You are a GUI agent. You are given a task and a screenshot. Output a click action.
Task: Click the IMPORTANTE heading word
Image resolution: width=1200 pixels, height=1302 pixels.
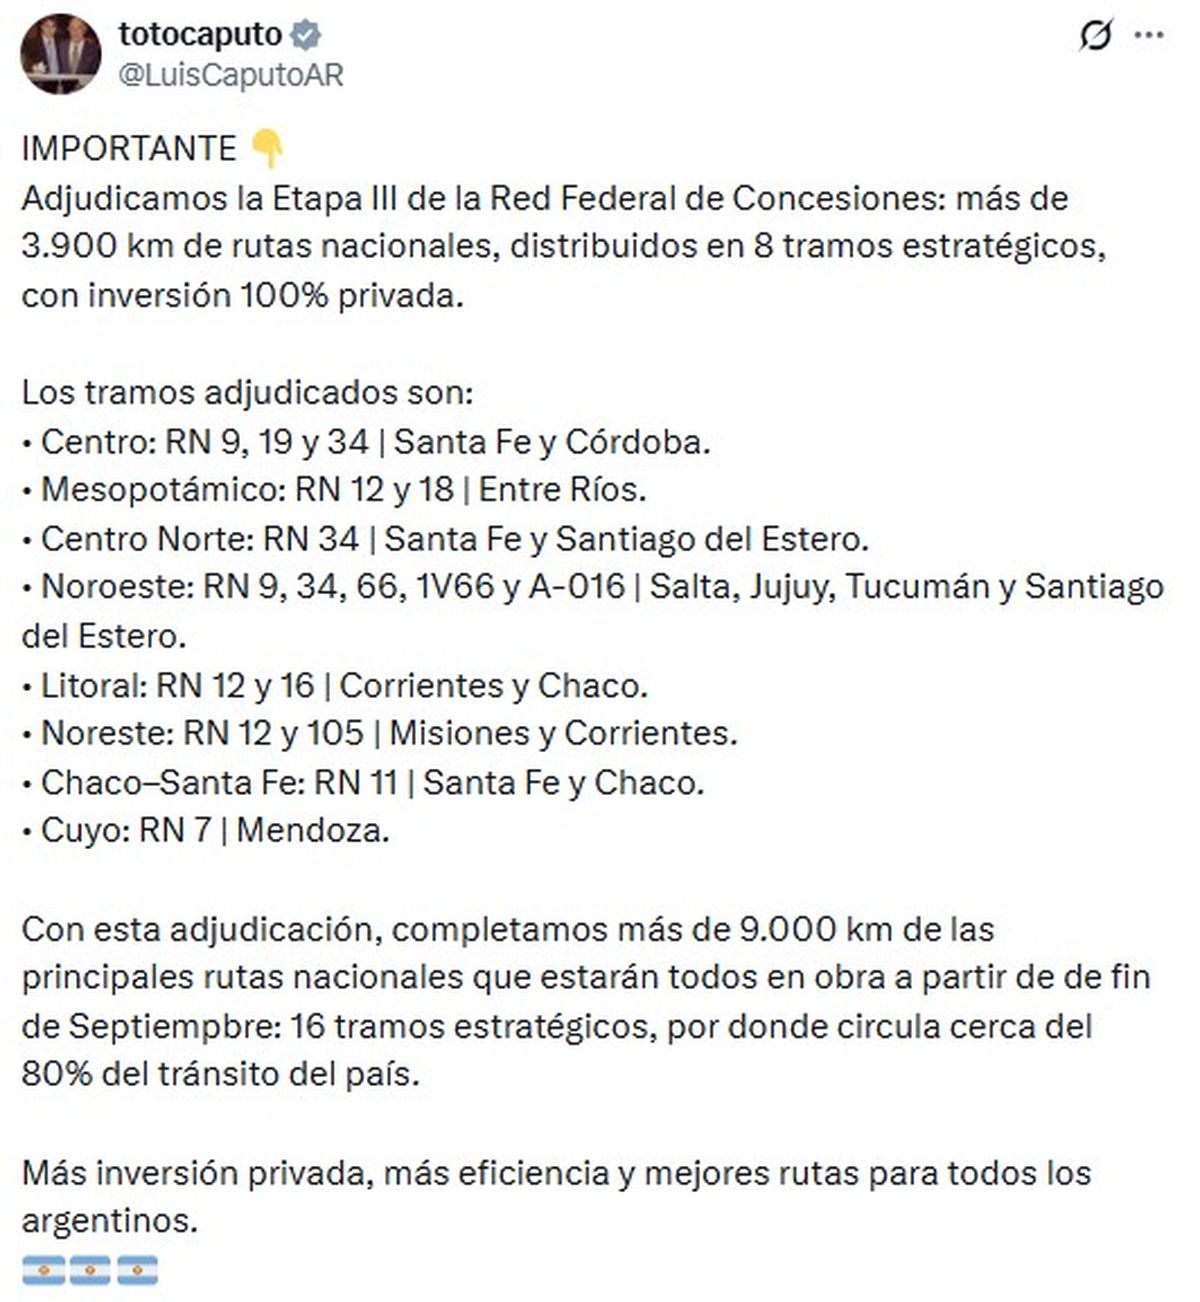128,149
